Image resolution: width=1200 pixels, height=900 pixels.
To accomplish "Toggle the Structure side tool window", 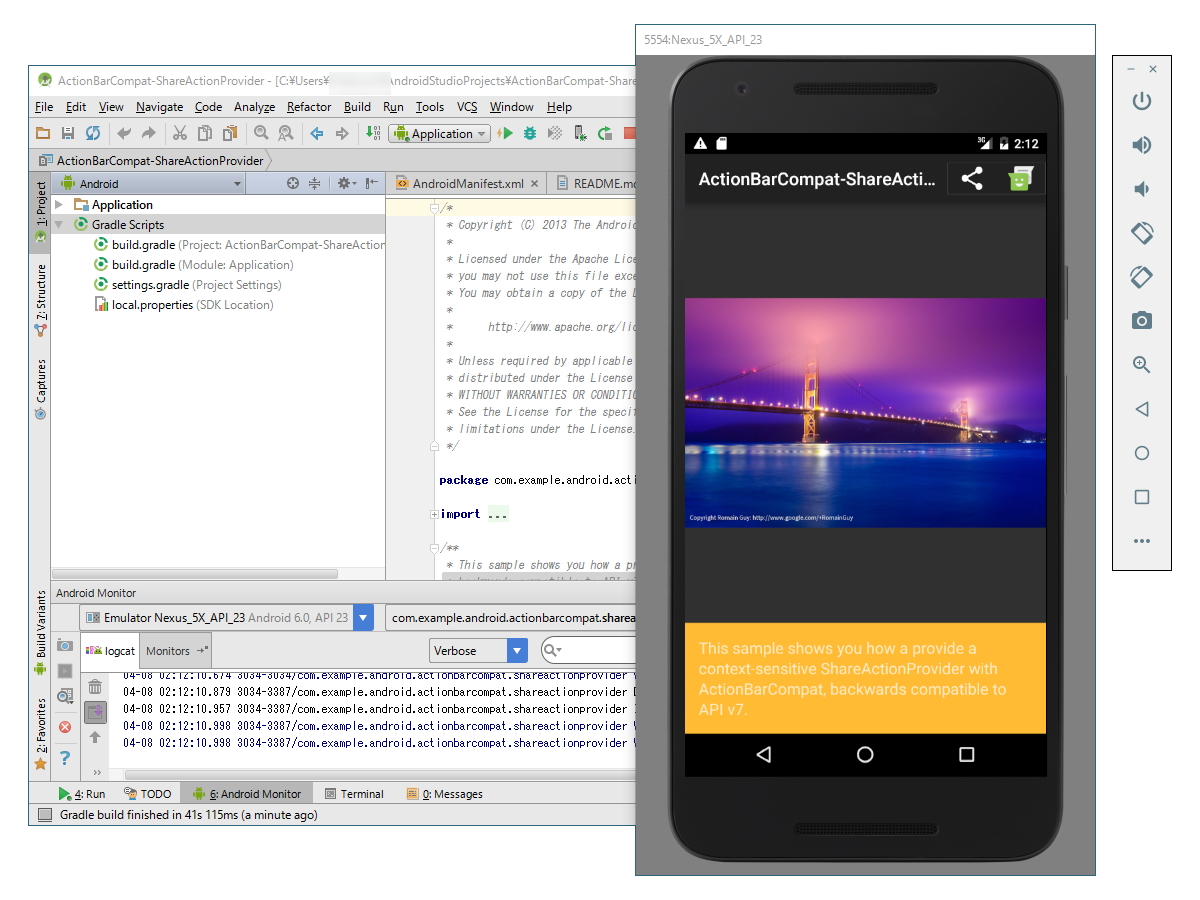I will point(41,300).
